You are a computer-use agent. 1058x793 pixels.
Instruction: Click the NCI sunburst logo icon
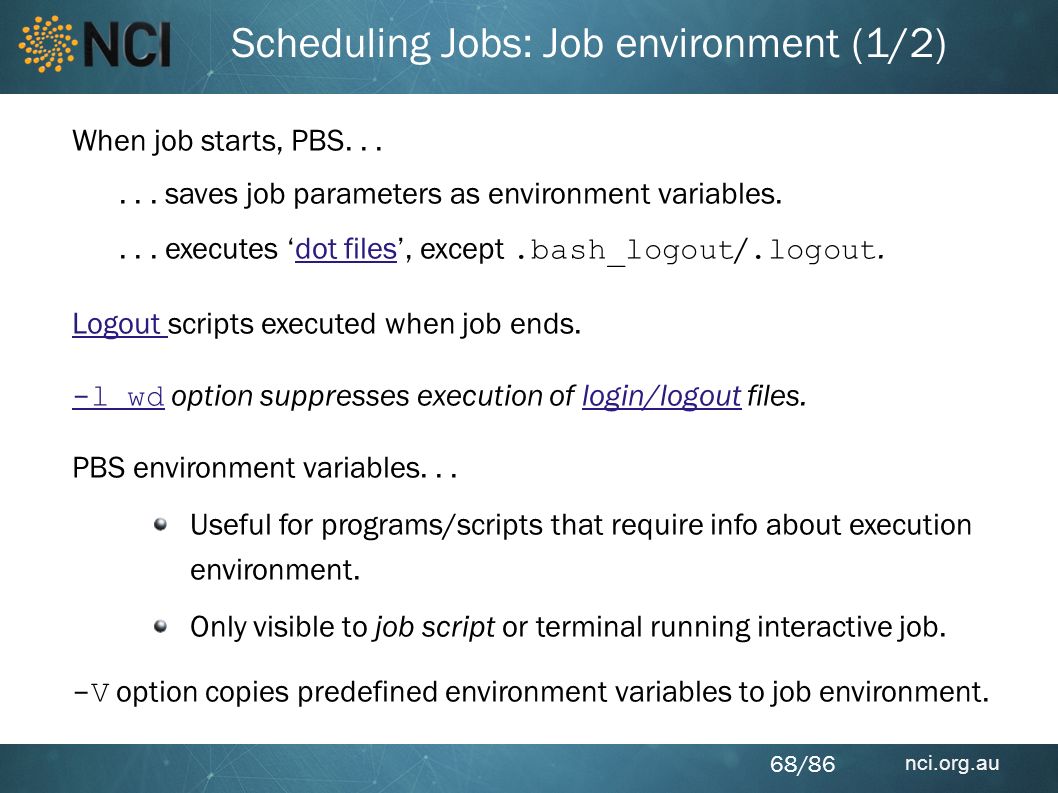coord(47,44)
